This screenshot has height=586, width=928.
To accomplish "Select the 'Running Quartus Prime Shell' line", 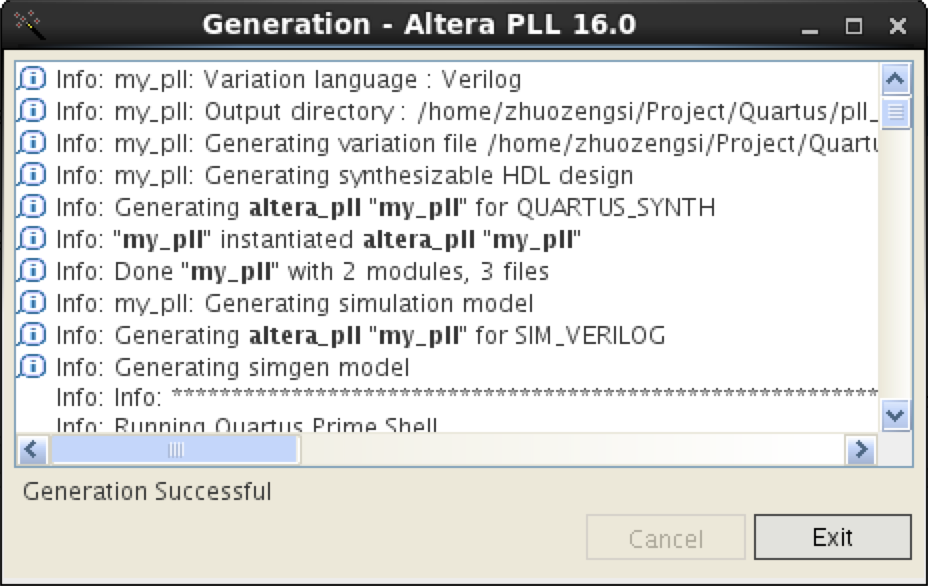I will pos(247,424).
